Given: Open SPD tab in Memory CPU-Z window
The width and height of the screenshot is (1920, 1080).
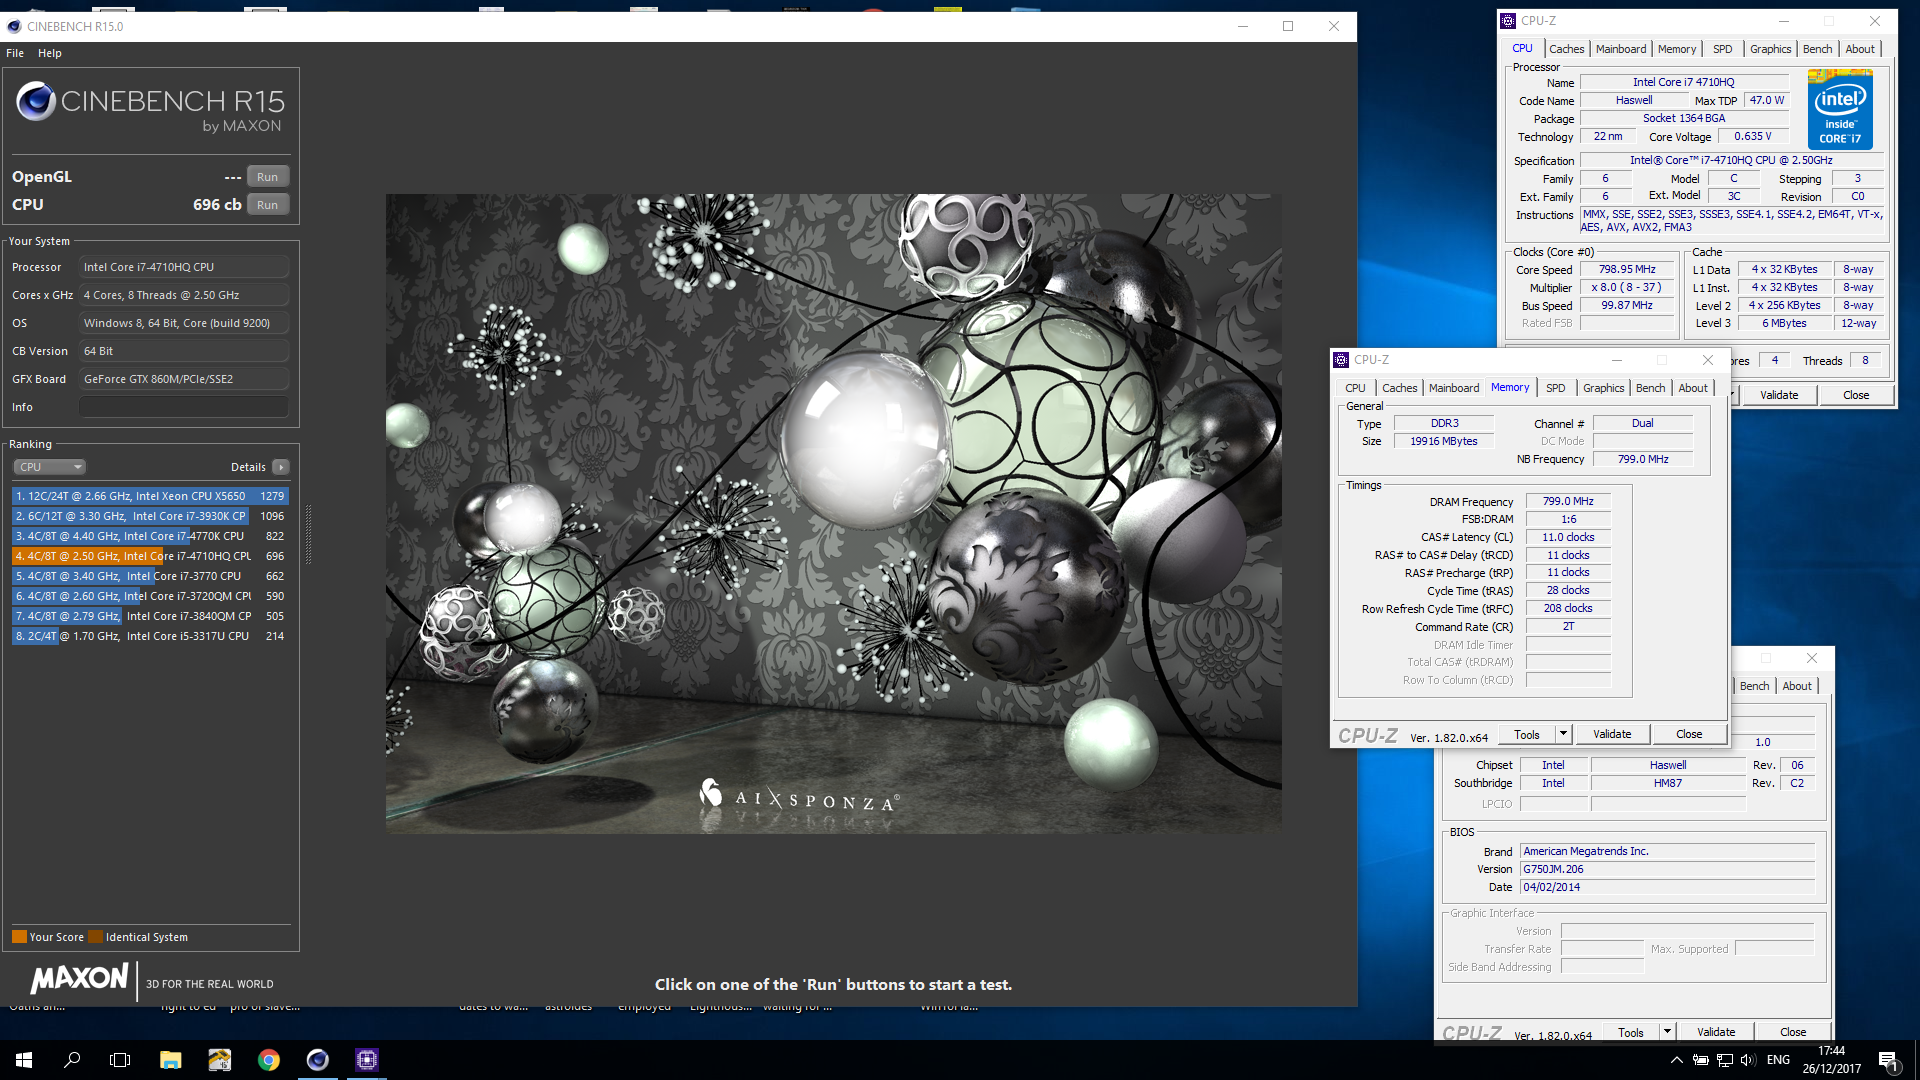Looking at the screenshot, I should pos(1555,388).
